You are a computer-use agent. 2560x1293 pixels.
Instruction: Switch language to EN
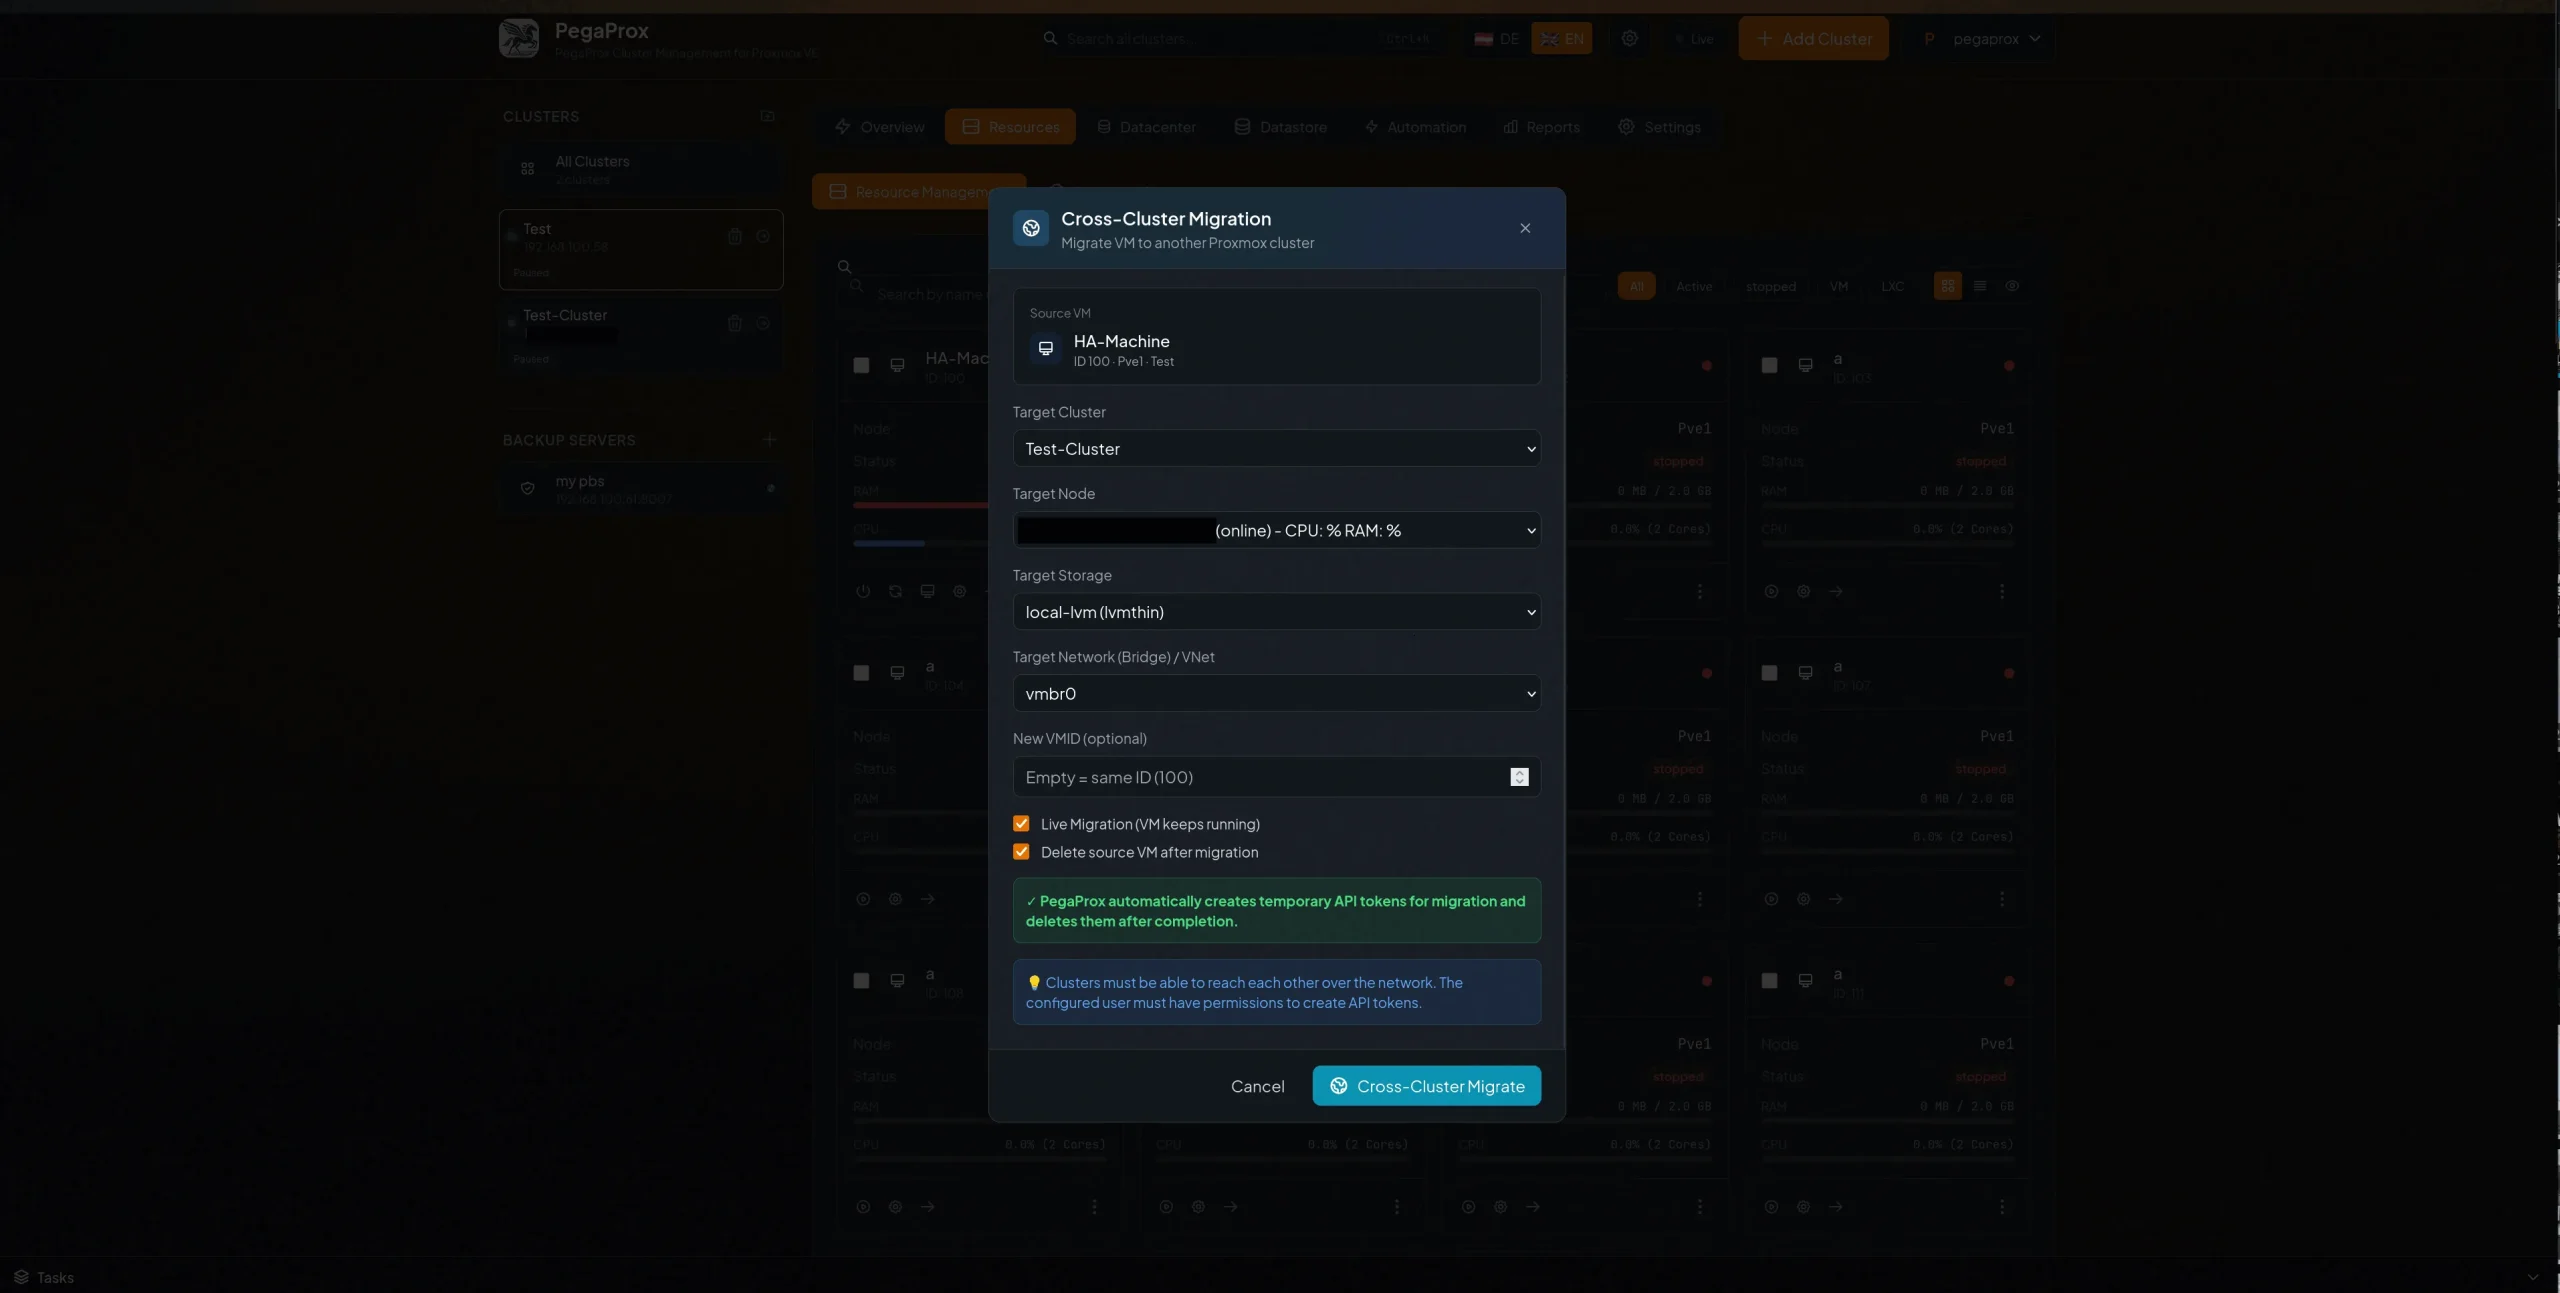point(1561,39)
